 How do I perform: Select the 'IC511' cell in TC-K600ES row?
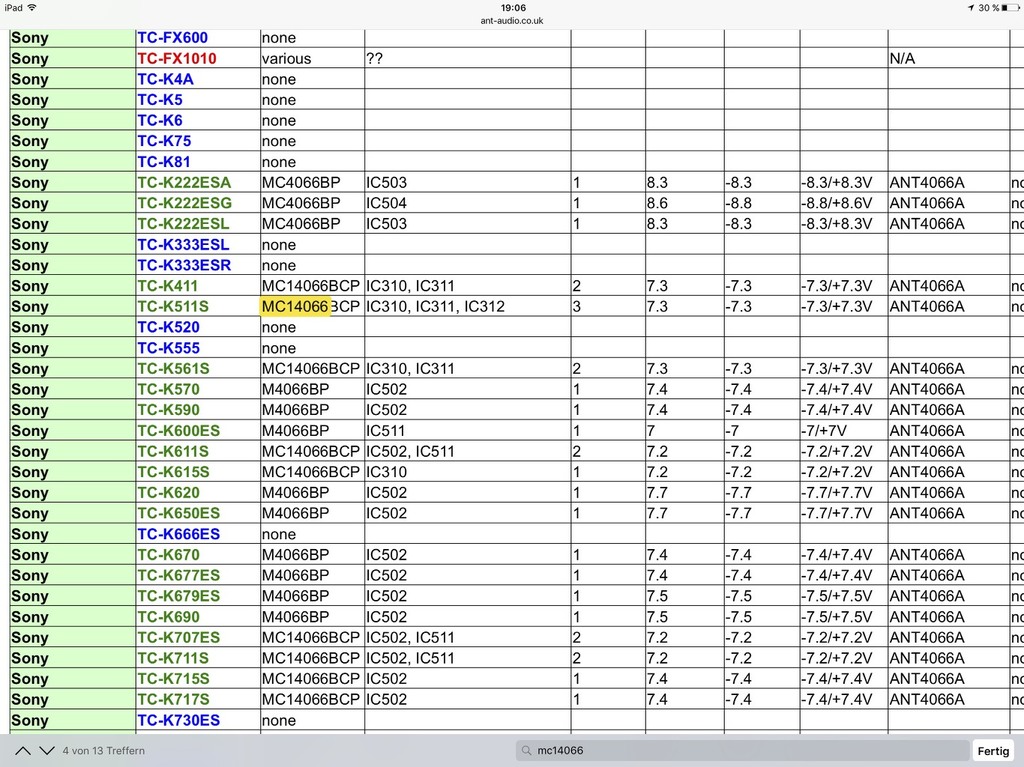[x=468, y=431]
